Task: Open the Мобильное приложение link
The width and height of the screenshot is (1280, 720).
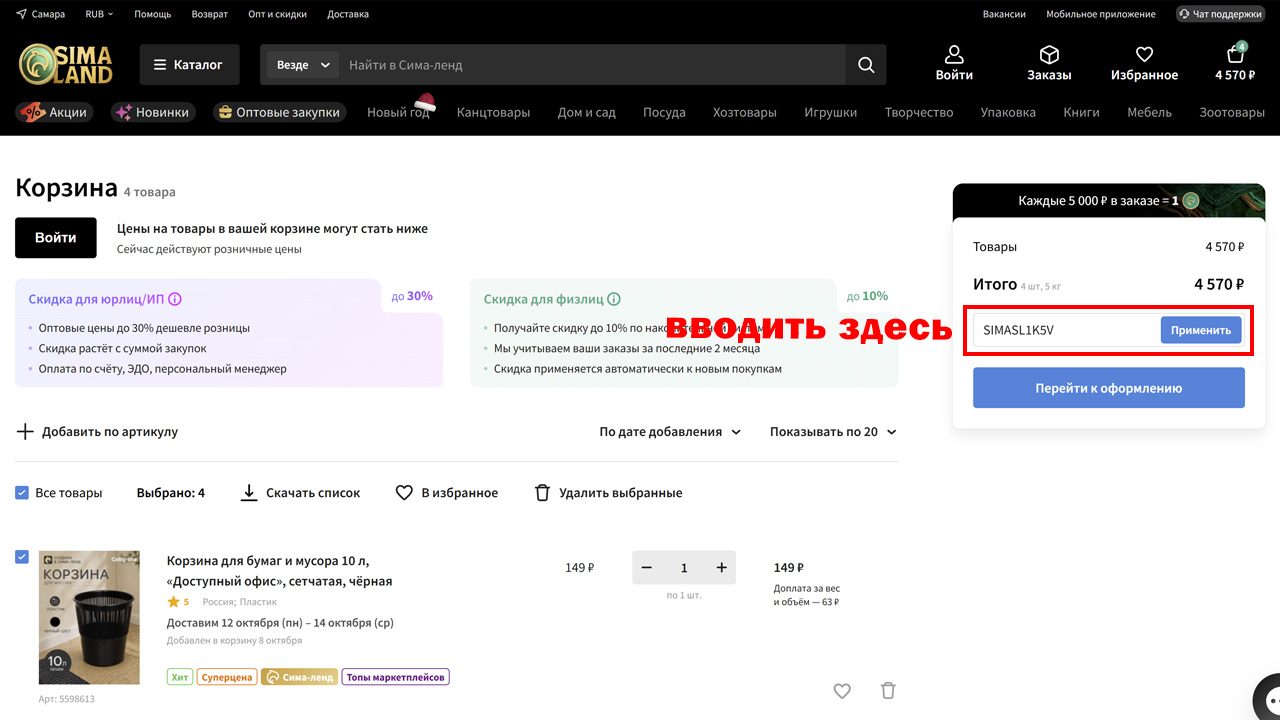Action: [x=1101, y=14]
